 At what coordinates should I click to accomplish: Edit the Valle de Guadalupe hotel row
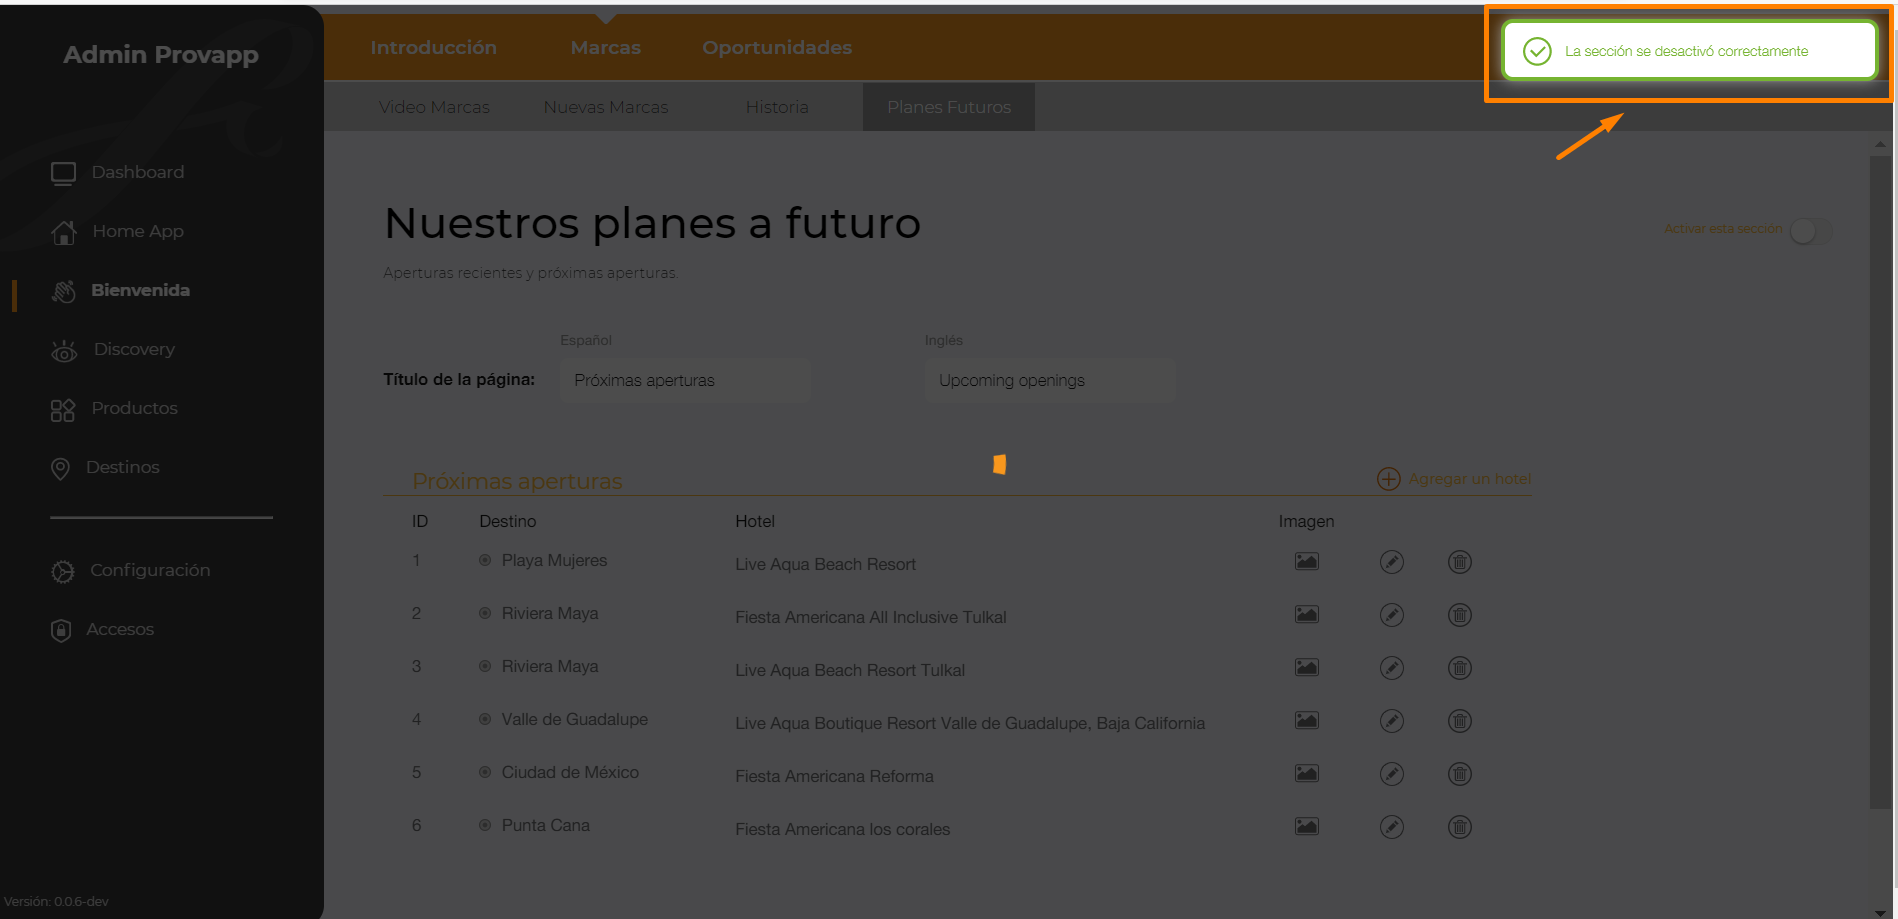click(x=1391, y=721)
